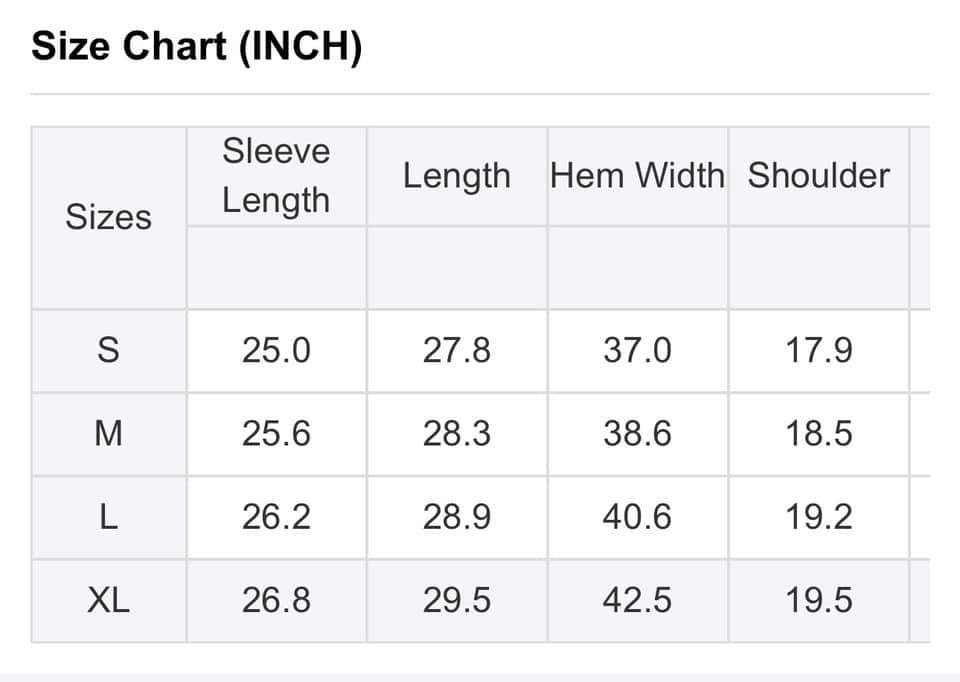Click sleeve length value 26.8
960x682 pixels.
coord(276,600)
